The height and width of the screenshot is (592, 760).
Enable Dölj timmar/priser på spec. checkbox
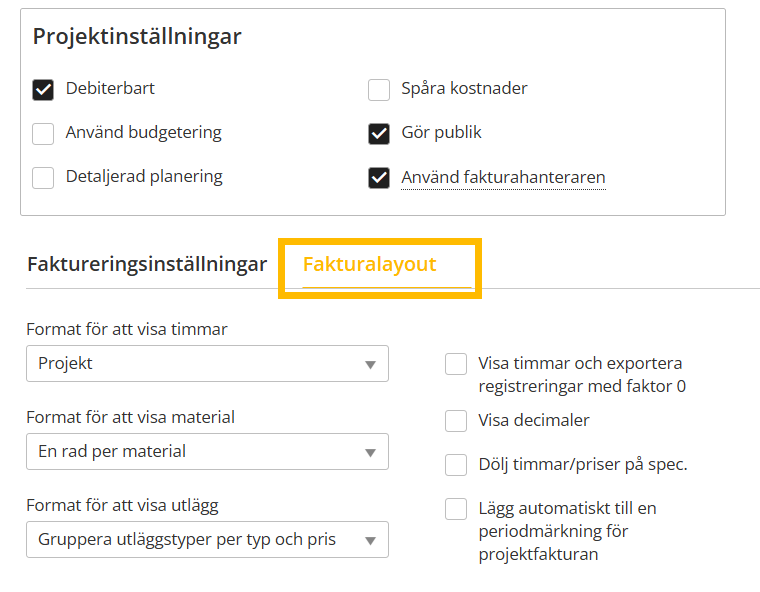[456, 465]
